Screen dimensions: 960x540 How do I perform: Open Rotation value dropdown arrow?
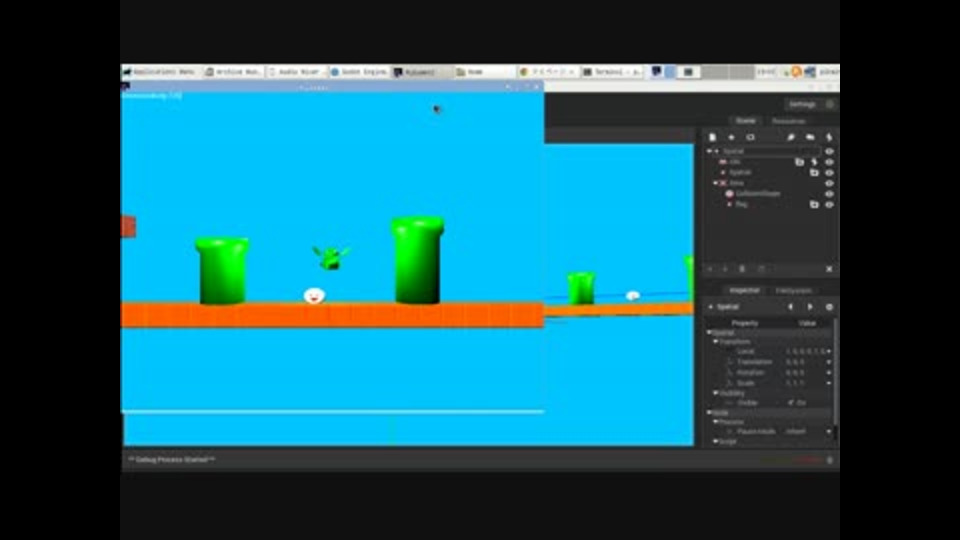pos(829,372)
